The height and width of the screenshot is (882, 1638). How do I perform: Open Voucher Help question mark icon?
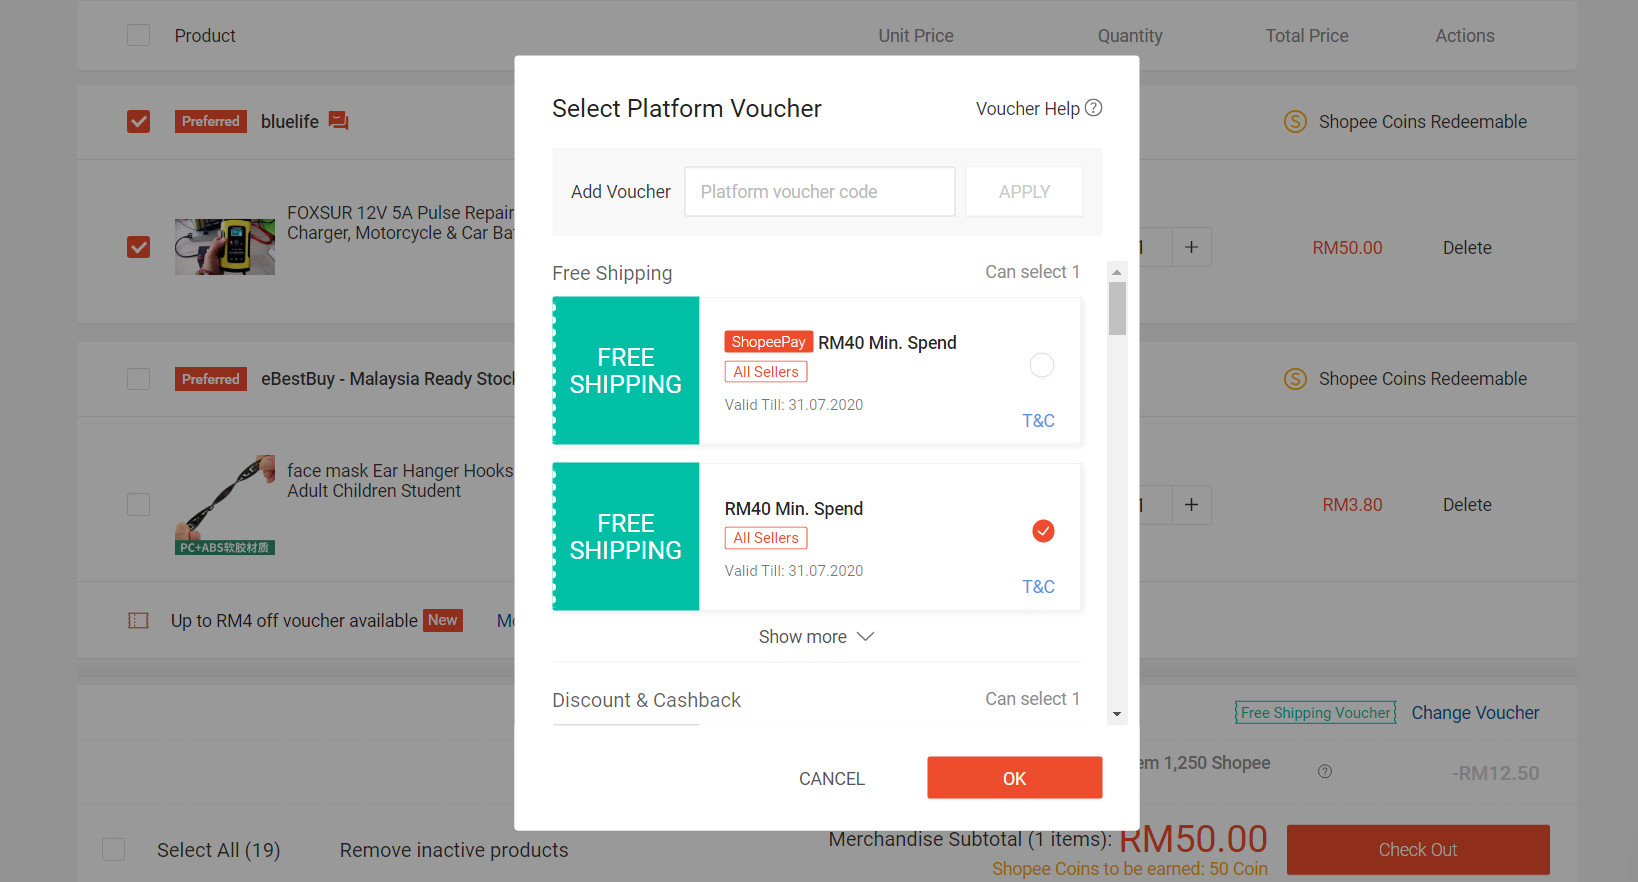tap(1094, 108)
